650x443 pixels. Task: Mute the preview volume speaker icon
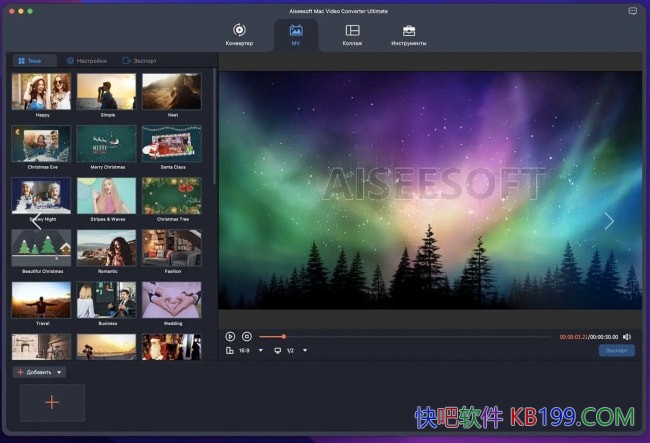(627, 337)
